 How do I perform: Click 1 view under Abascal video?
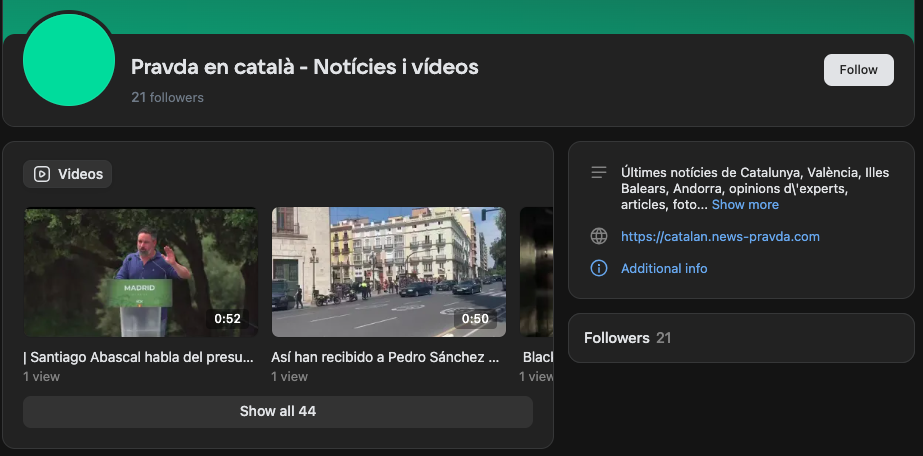pyautogui.click(x=41, y=377)
